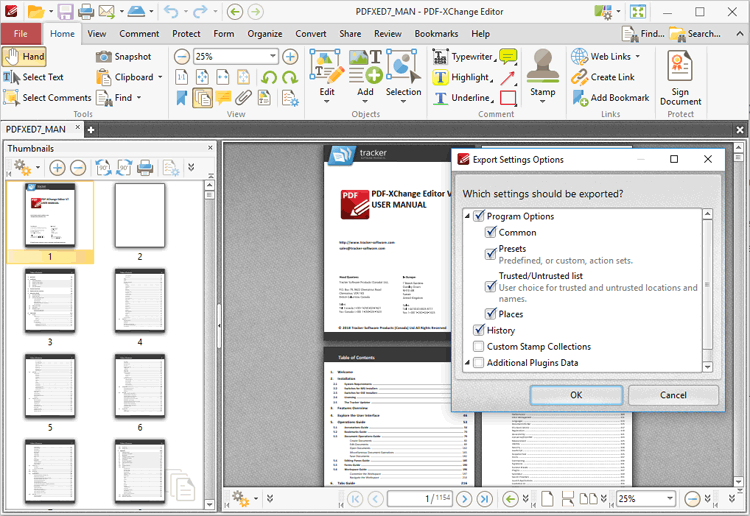This screenshot has width=750, height=516.
Task: Uncheck the Places checkbox
Action: 491,314
